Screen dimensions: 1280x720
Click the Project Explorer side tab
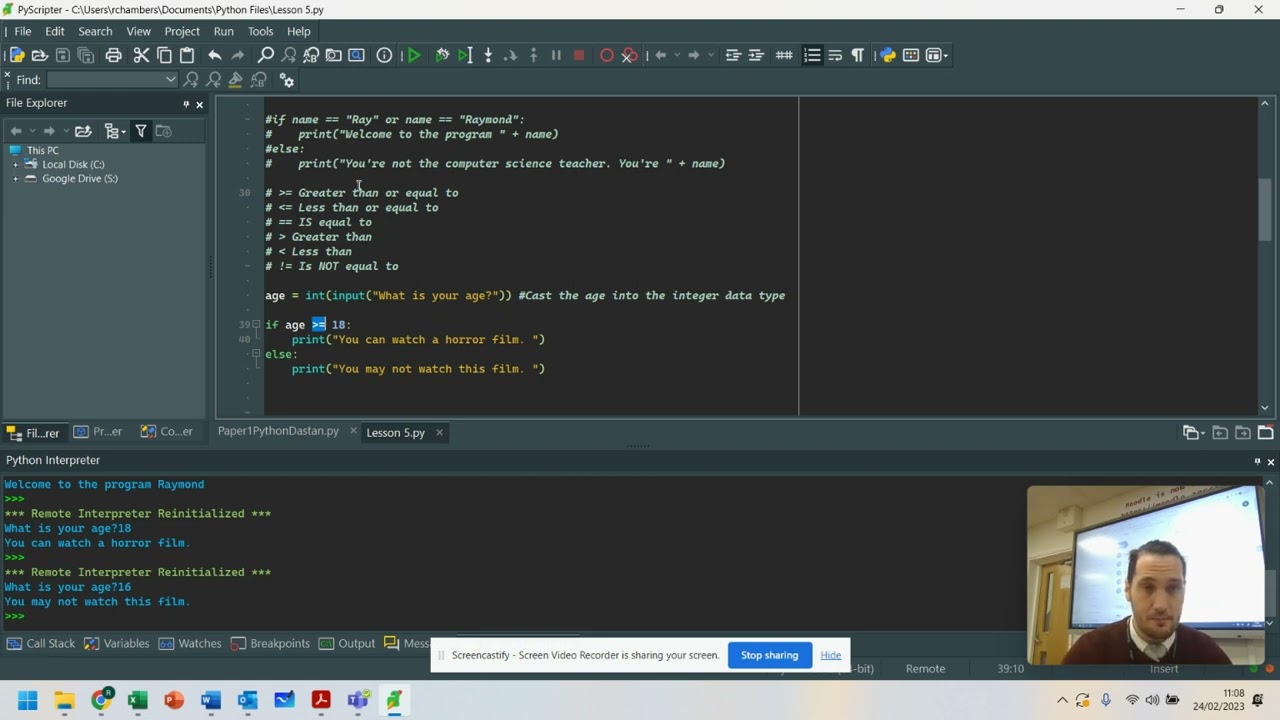[x=98, y=432]
